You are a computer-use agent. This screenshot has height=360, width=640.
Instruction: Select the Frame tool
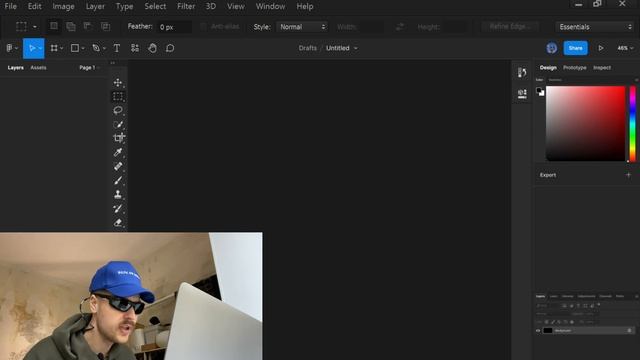point(54,48)
